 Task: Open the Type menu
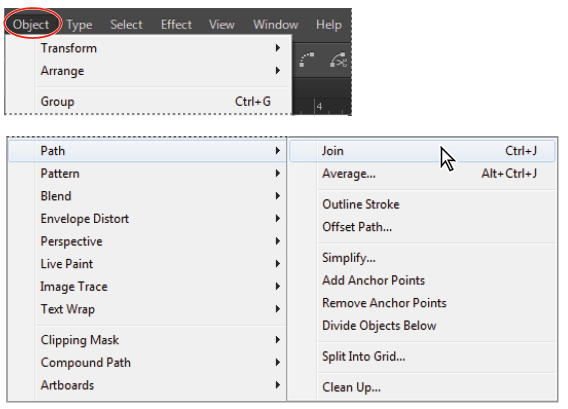[79, 25]
